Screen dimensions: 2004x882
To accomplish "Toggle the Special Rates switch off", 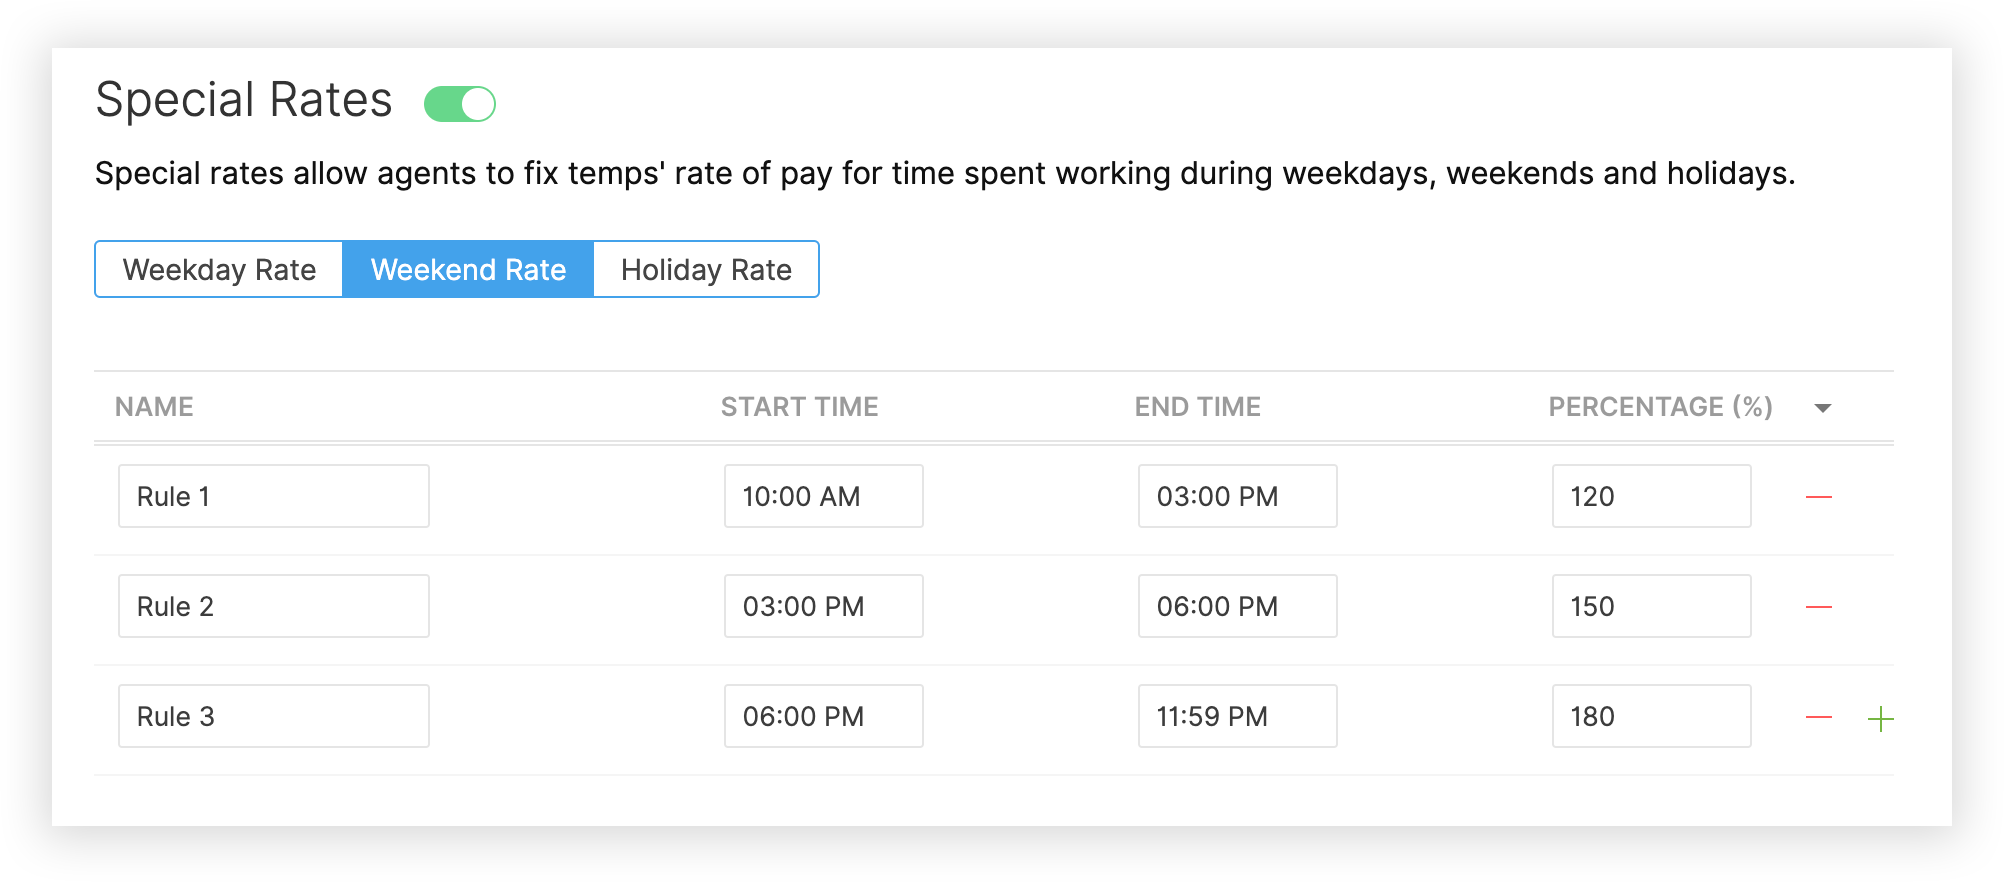I will coord(460,104).
